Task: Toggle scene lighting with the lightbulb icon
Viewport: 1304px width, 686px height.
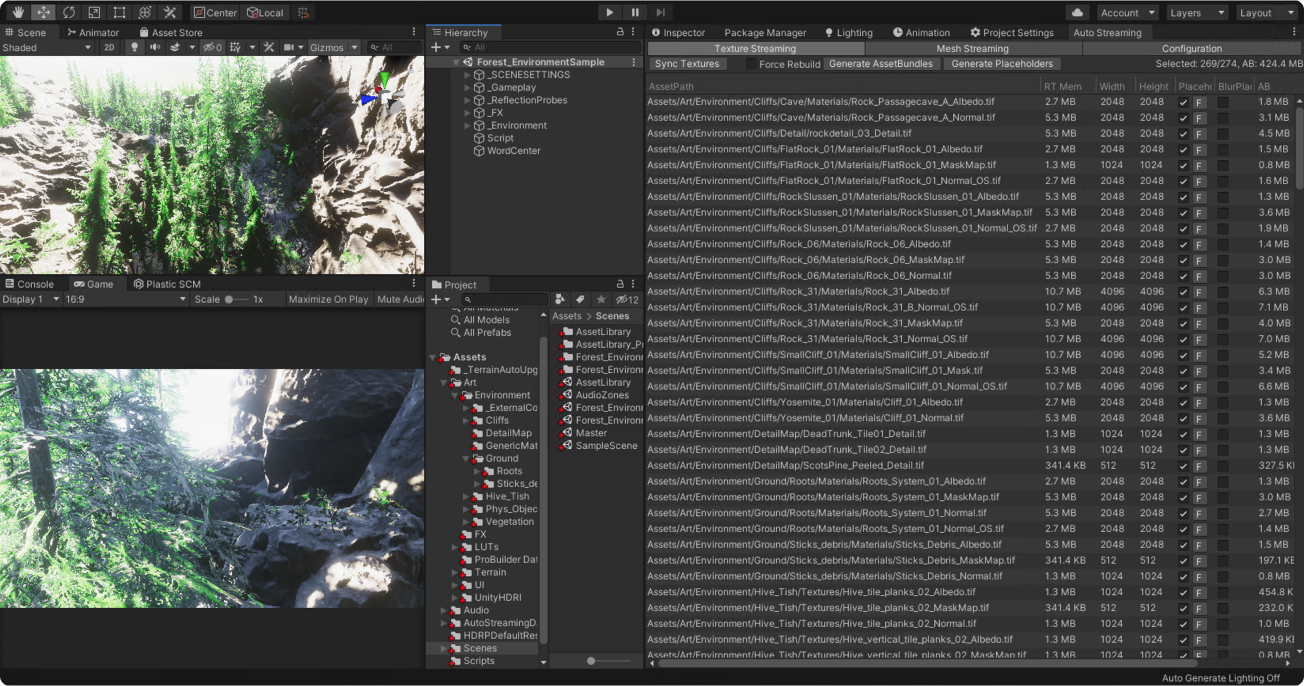Action: [135, 48]
